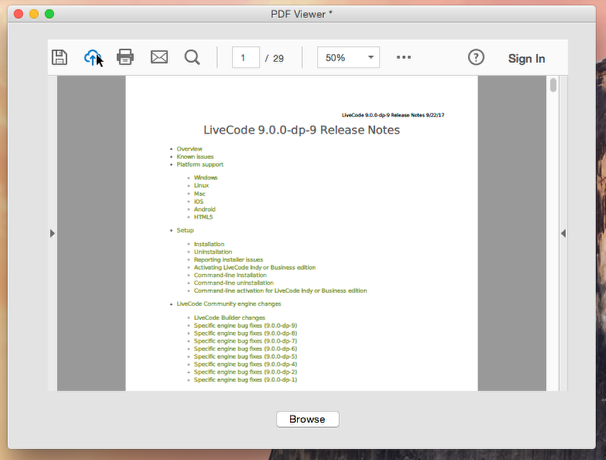606x460 pixels.
Task: Go to the Mac section link
Action: click(x=199, y=194)
